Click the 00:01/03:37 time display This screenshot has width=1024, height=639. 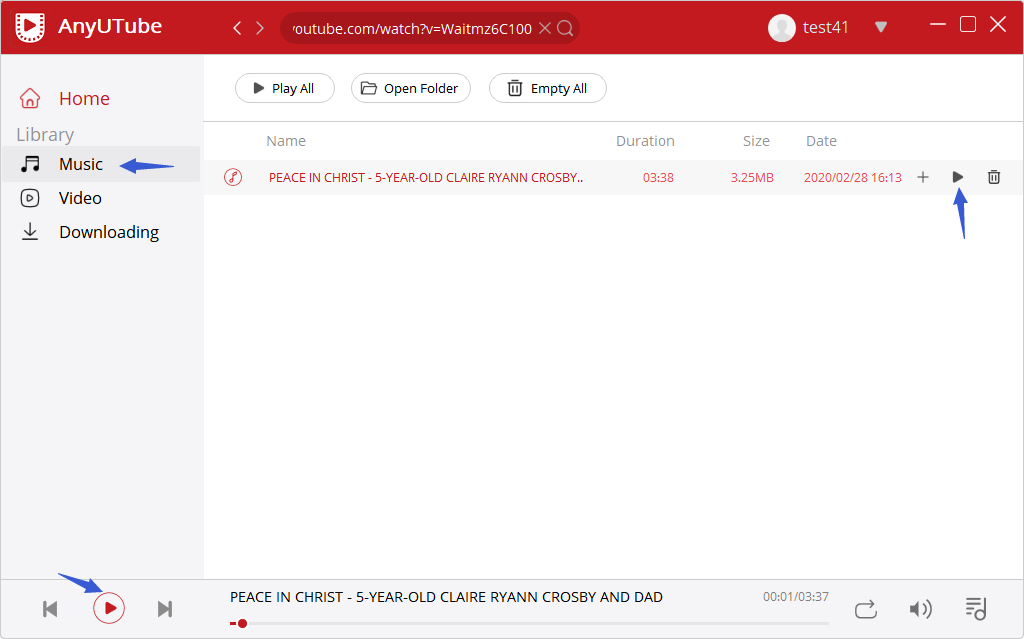pos(795,597)
